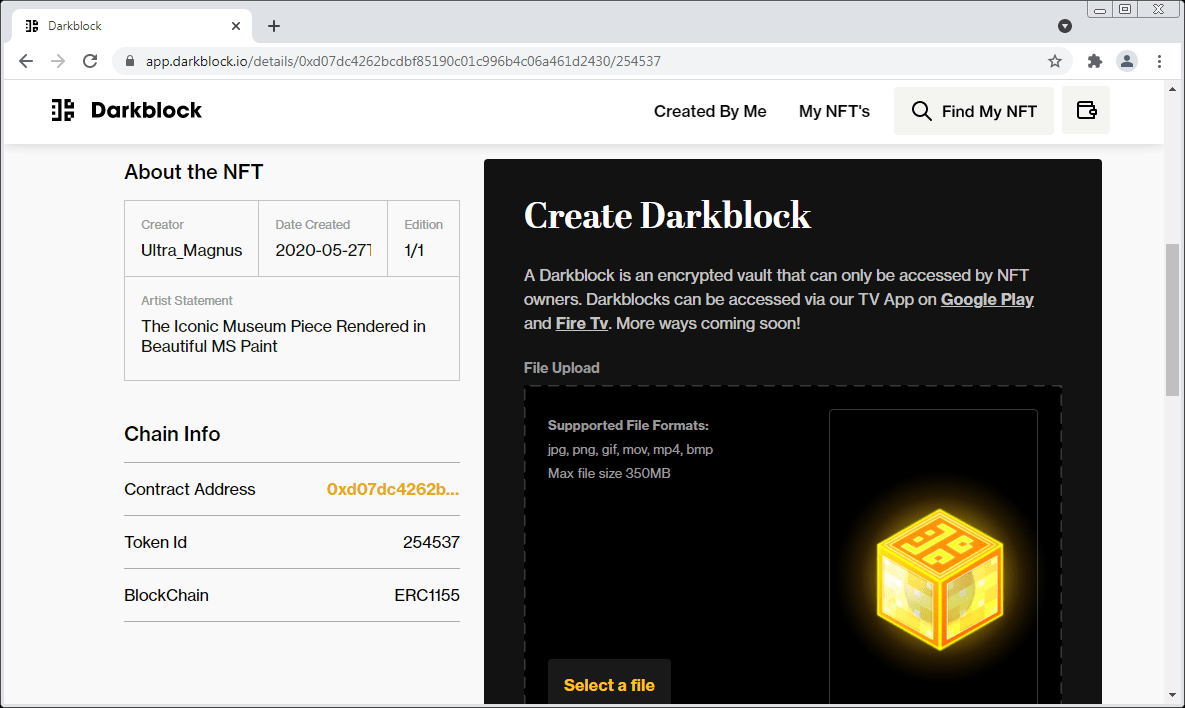The width and height of the screenshot is (1185, 708).
Task: Click the Create Darkblock heading
Action: point(667,215)
